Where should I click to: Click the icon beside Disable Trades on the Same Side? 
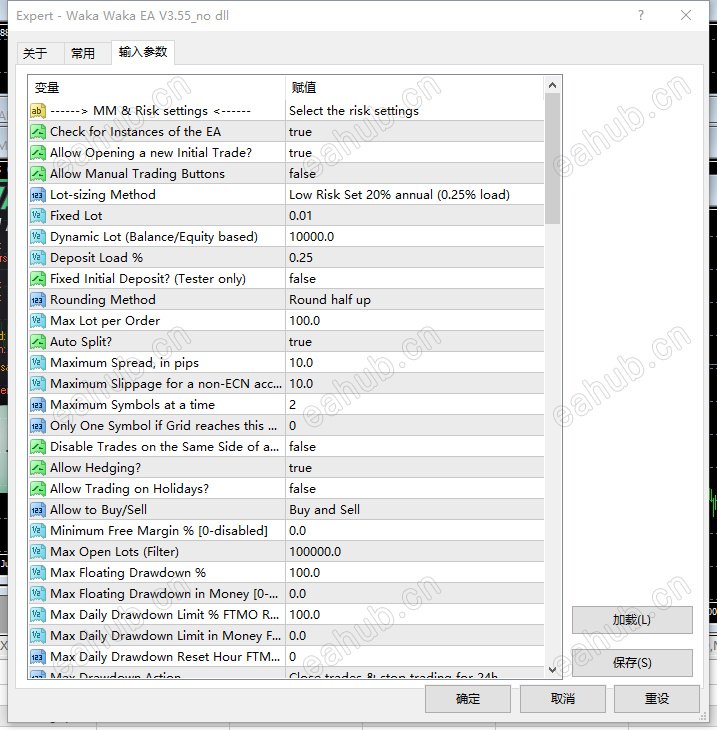pyautogui.click(x=38, y=446)
